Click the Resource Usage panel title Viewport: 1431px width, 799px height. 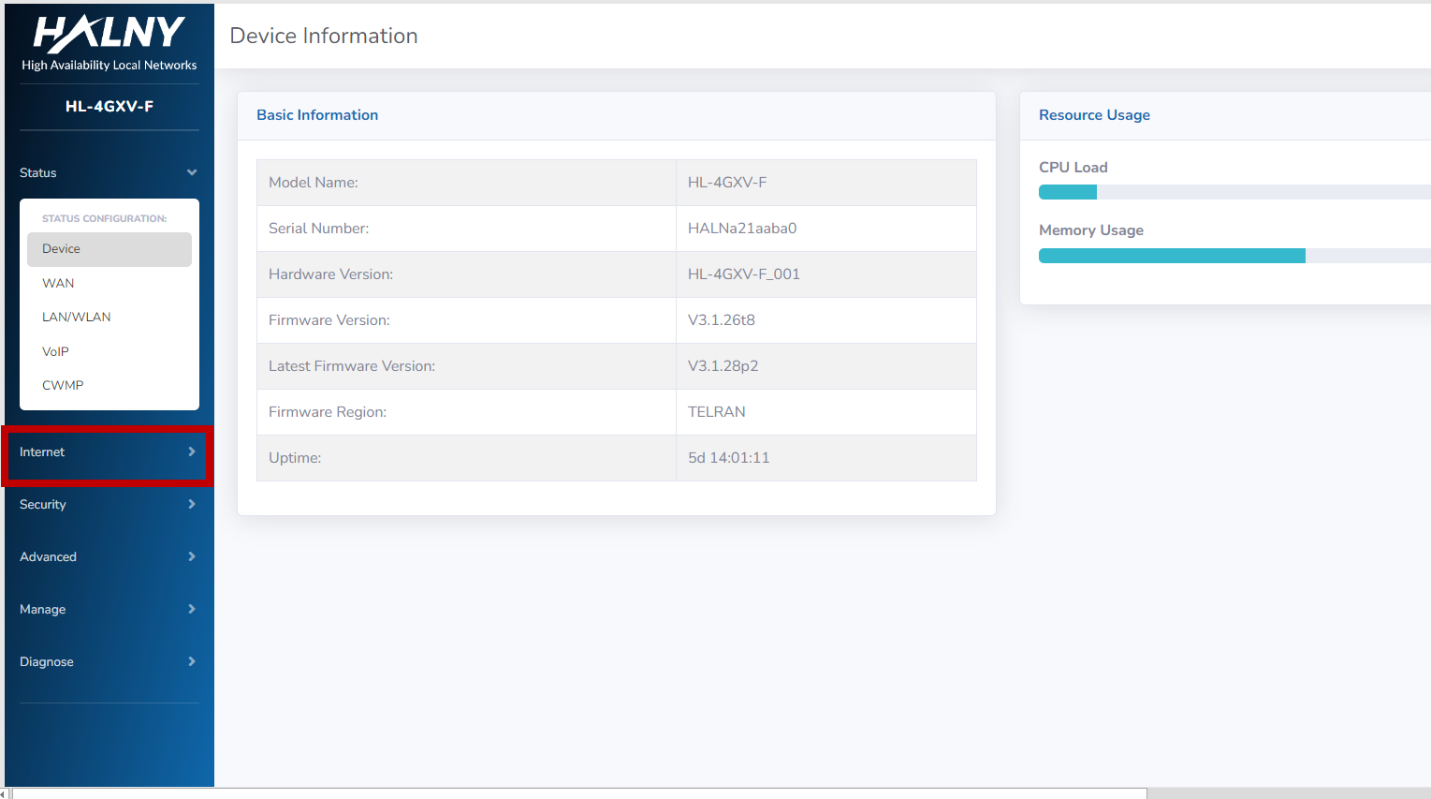coord(1094,115)
